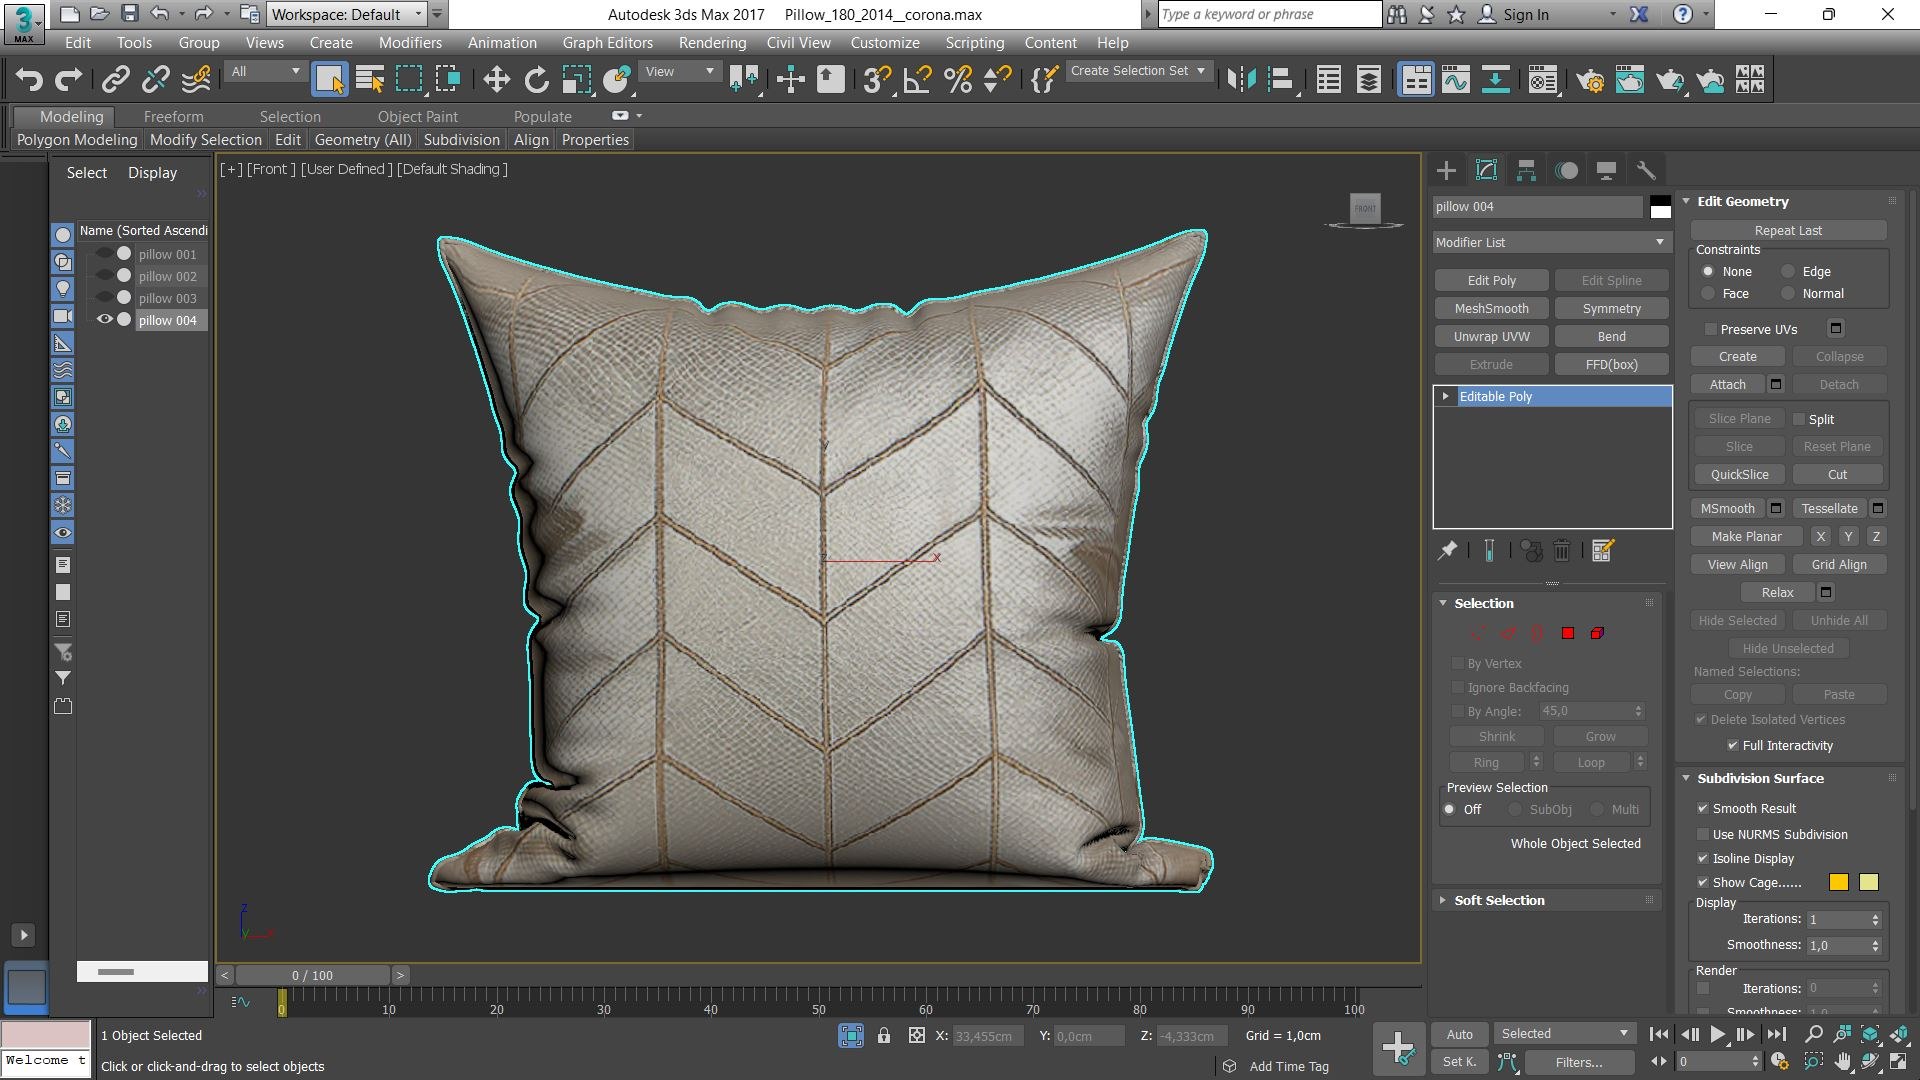Open the Modifiers menu
This screenshot has height=1080, width=1920.
pyautogui.click(x=410, y=43)
